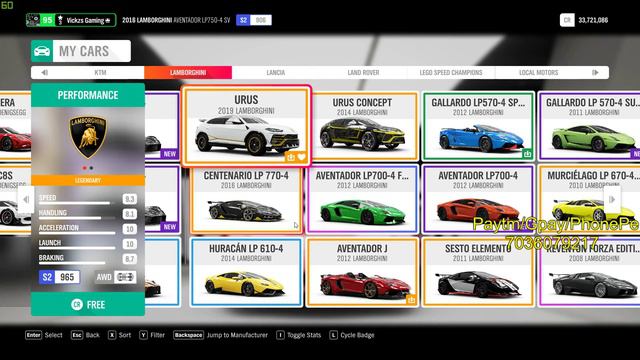Click the badge icon on Aventador J card
640x360 pixels.
411,300
